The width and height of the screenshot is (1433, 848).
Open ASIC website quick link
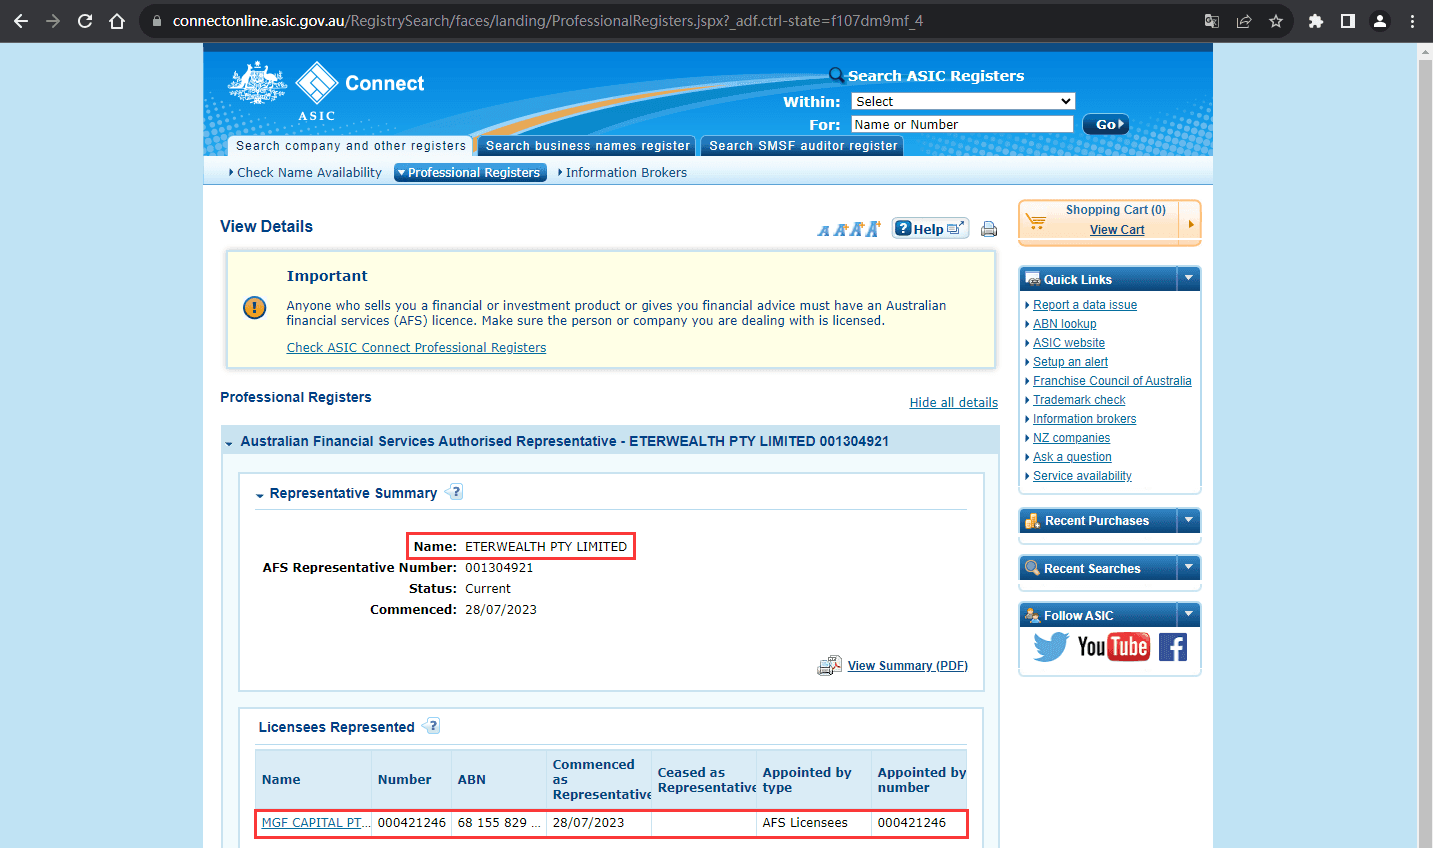point(1069,343)
